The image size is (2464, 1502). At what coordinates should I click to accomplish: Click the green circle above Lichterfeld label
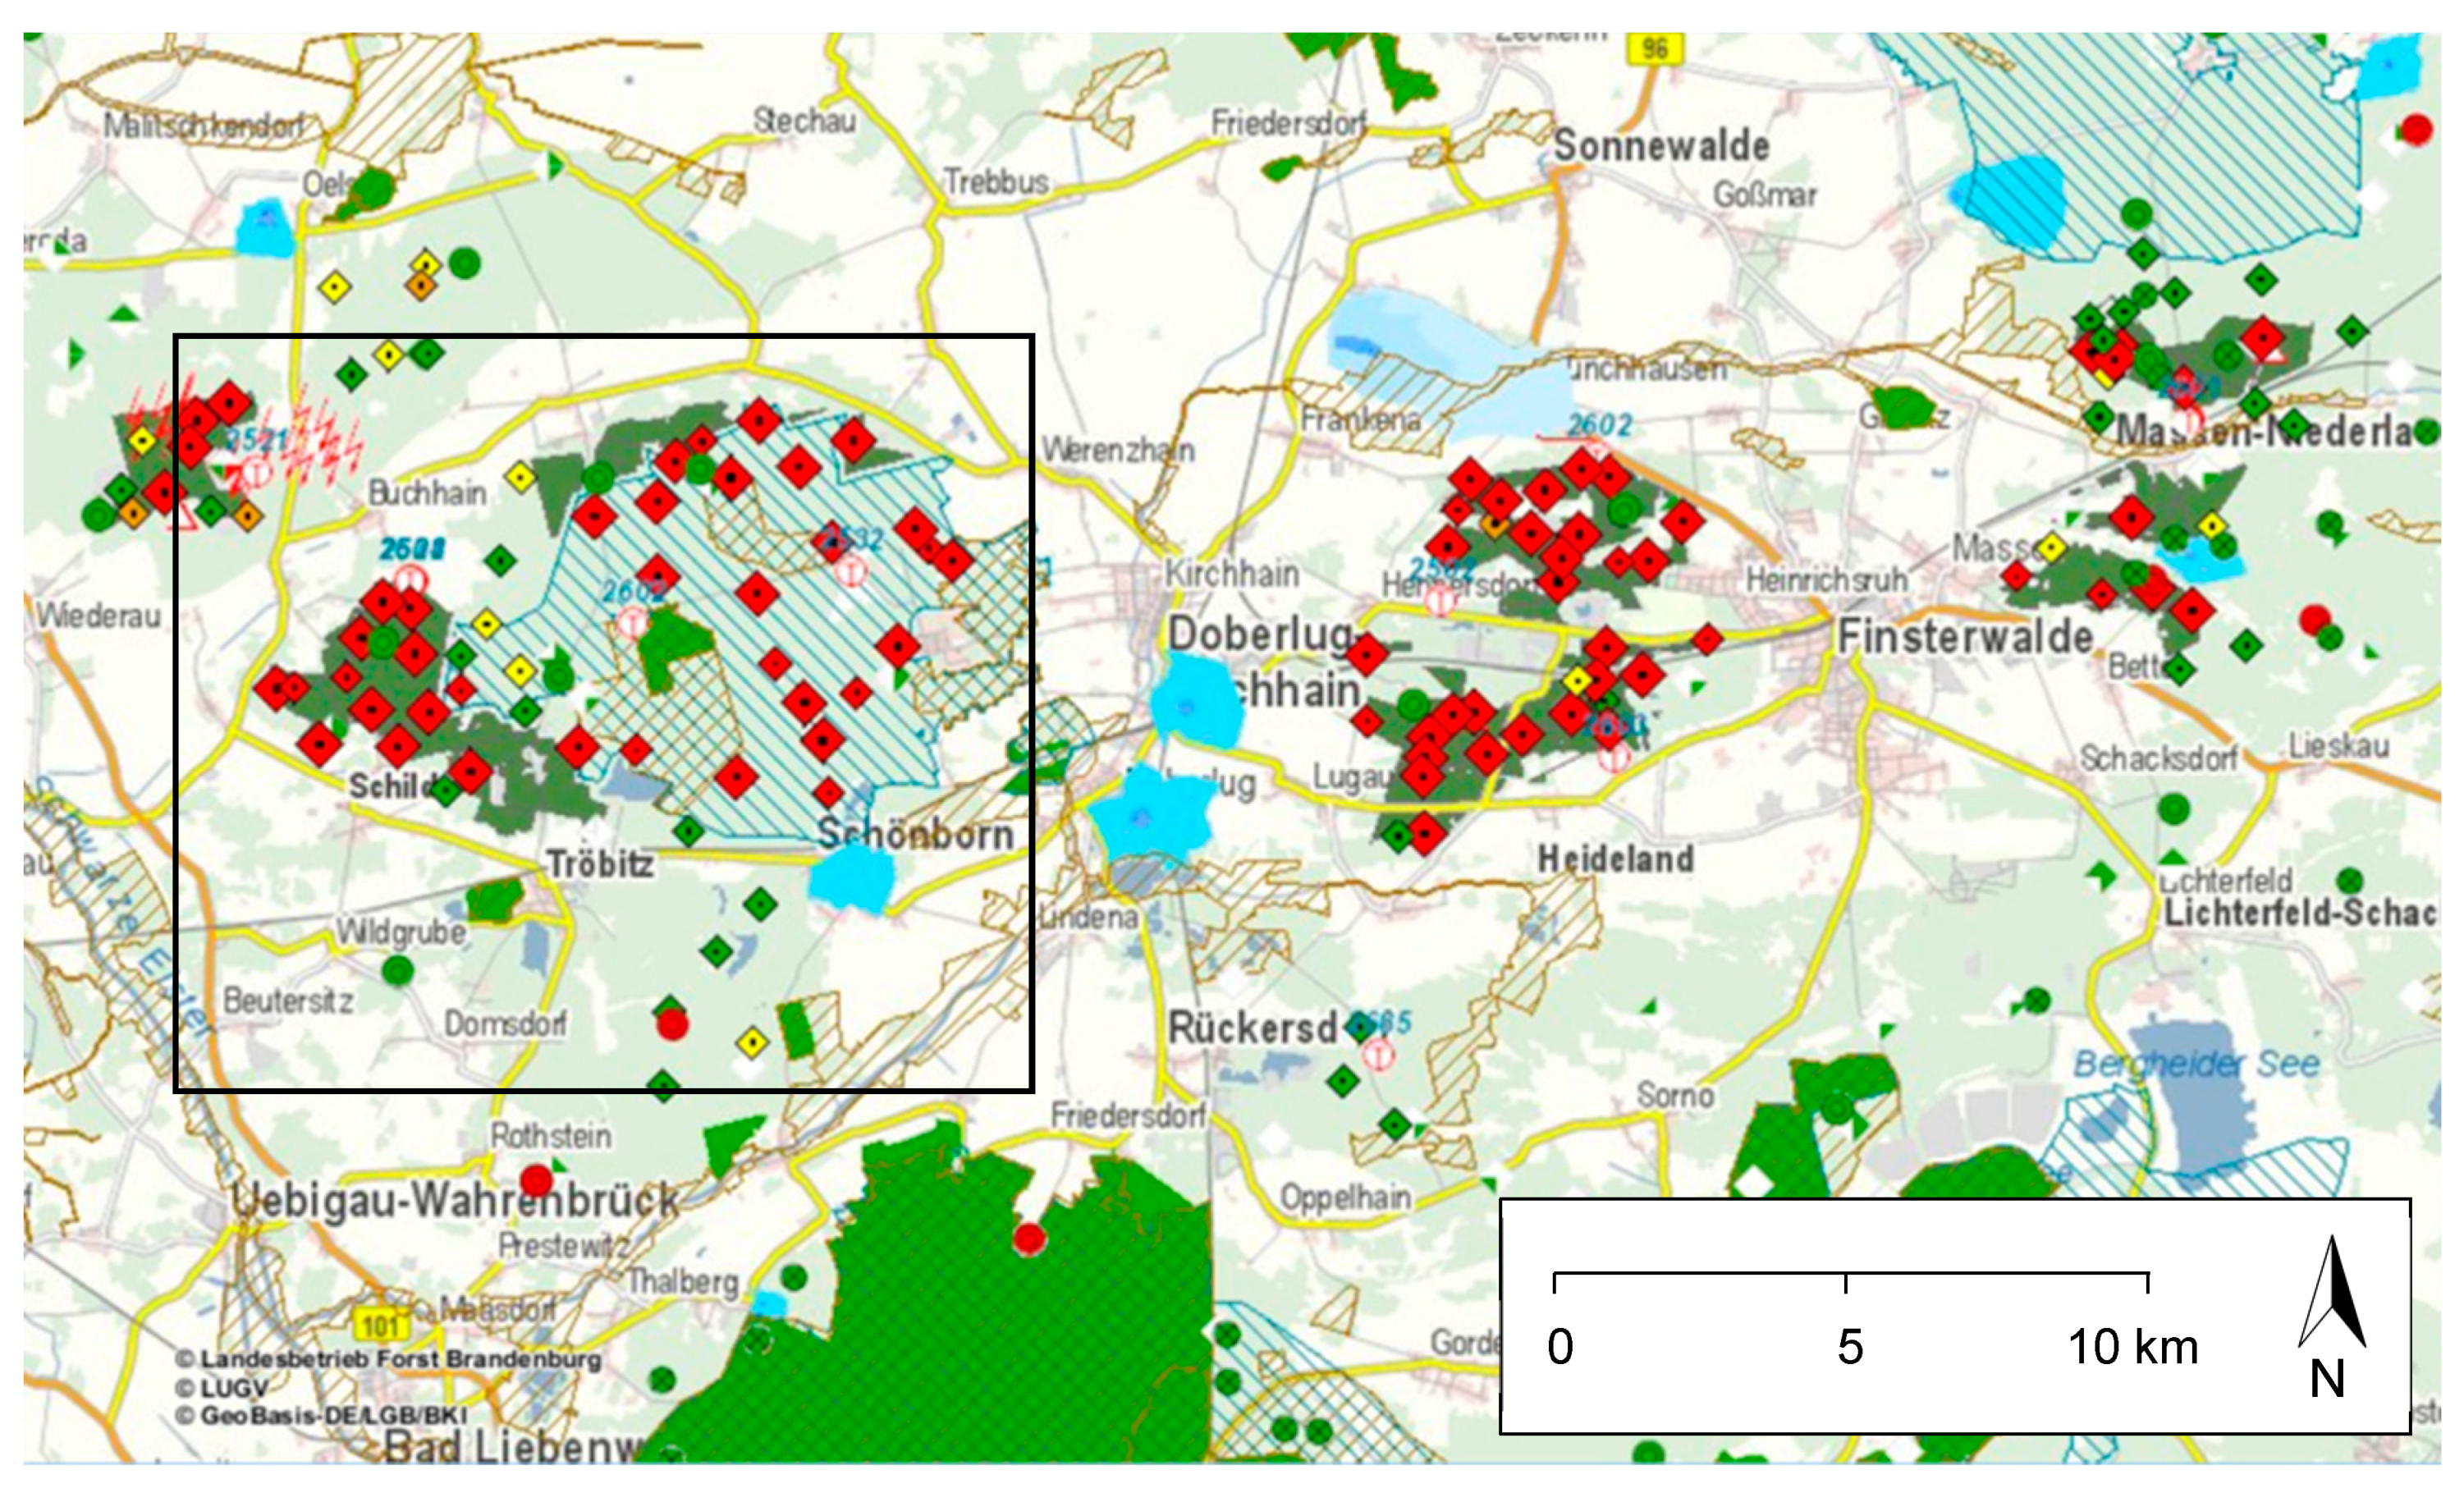[2174, 808]
